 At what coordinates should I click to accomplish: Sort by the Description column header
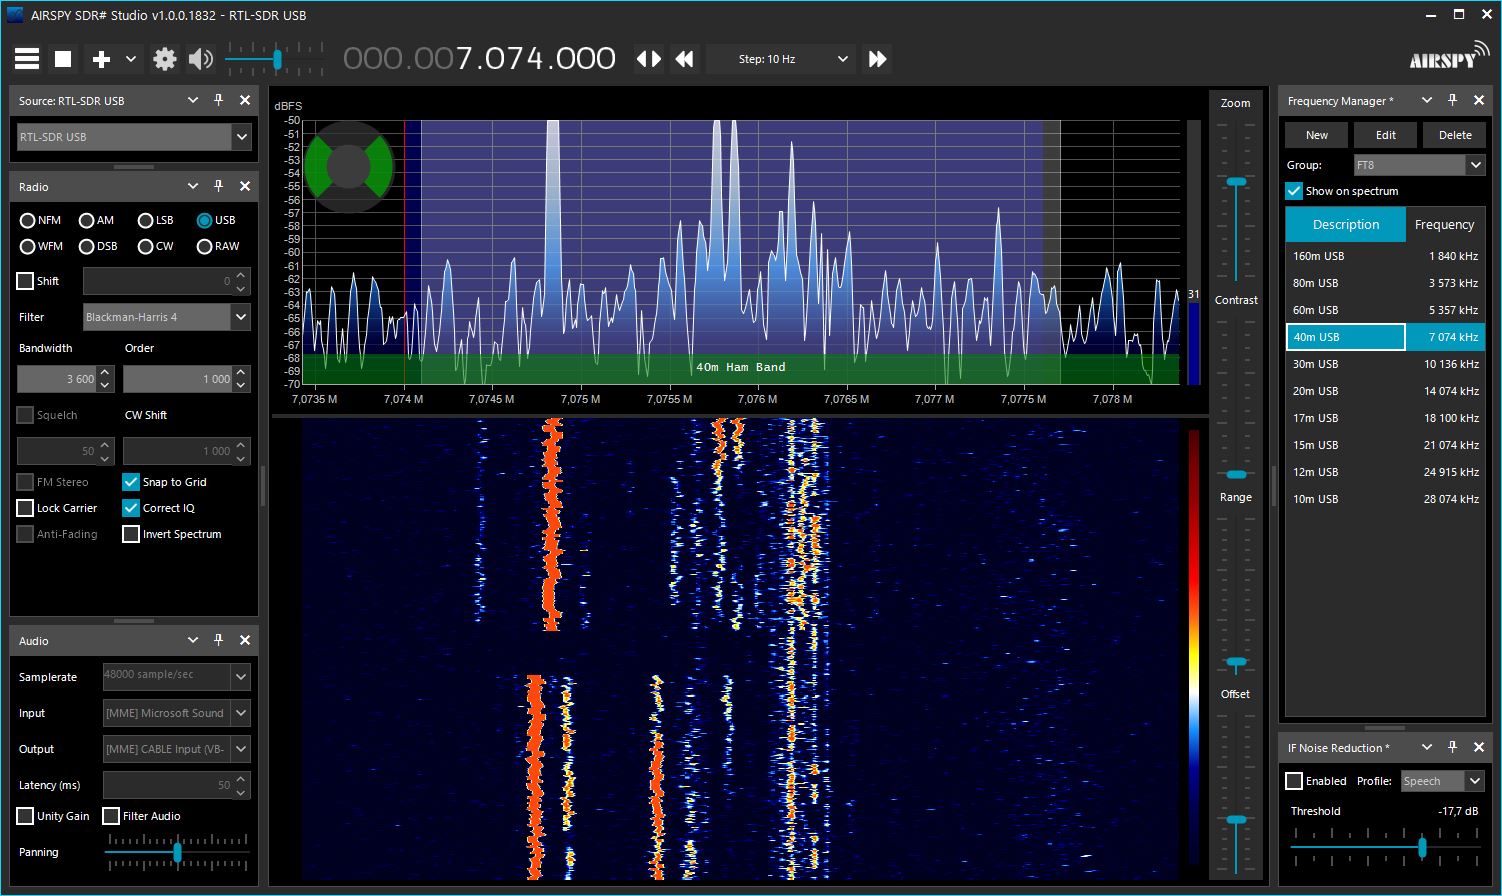click(1346, 224)
